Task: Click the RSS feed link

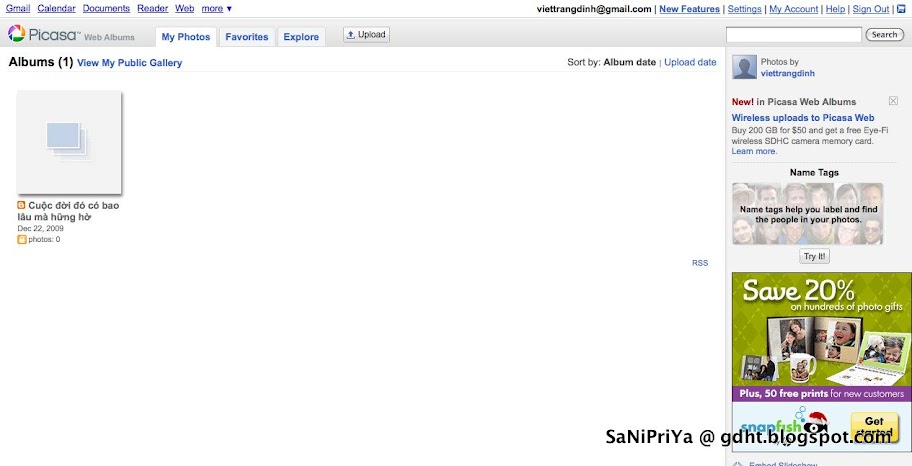Action: (x=700, y=263)
